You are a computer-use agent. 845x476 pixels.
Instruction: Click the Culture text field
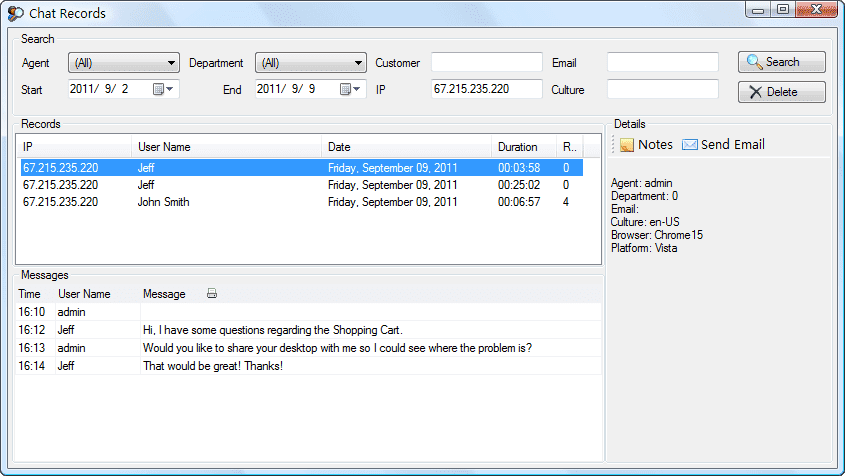click(662, 89)
